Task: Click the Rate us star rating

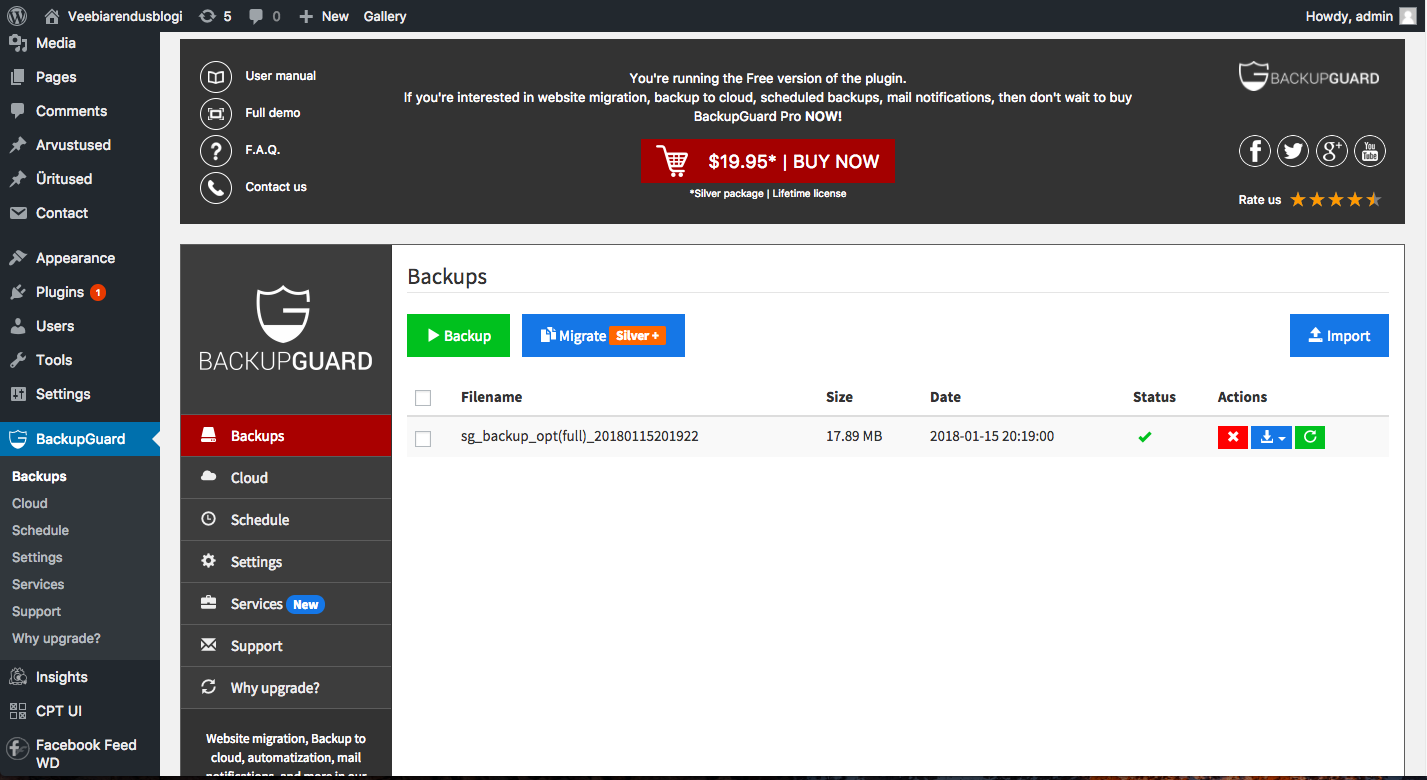Action: pos(1336,199)
